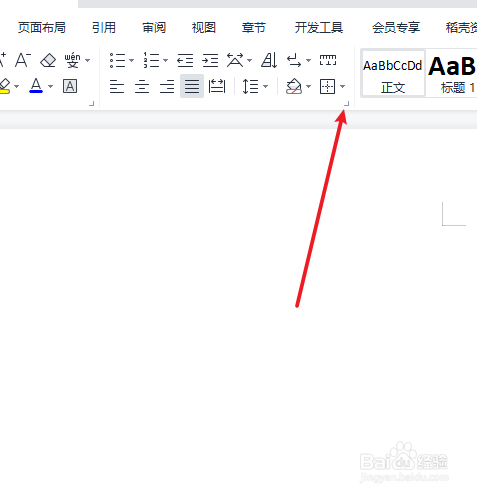The image size is (477, 495).
Task: Apply the 标题 1 heading style
Action: click(452, 73)
